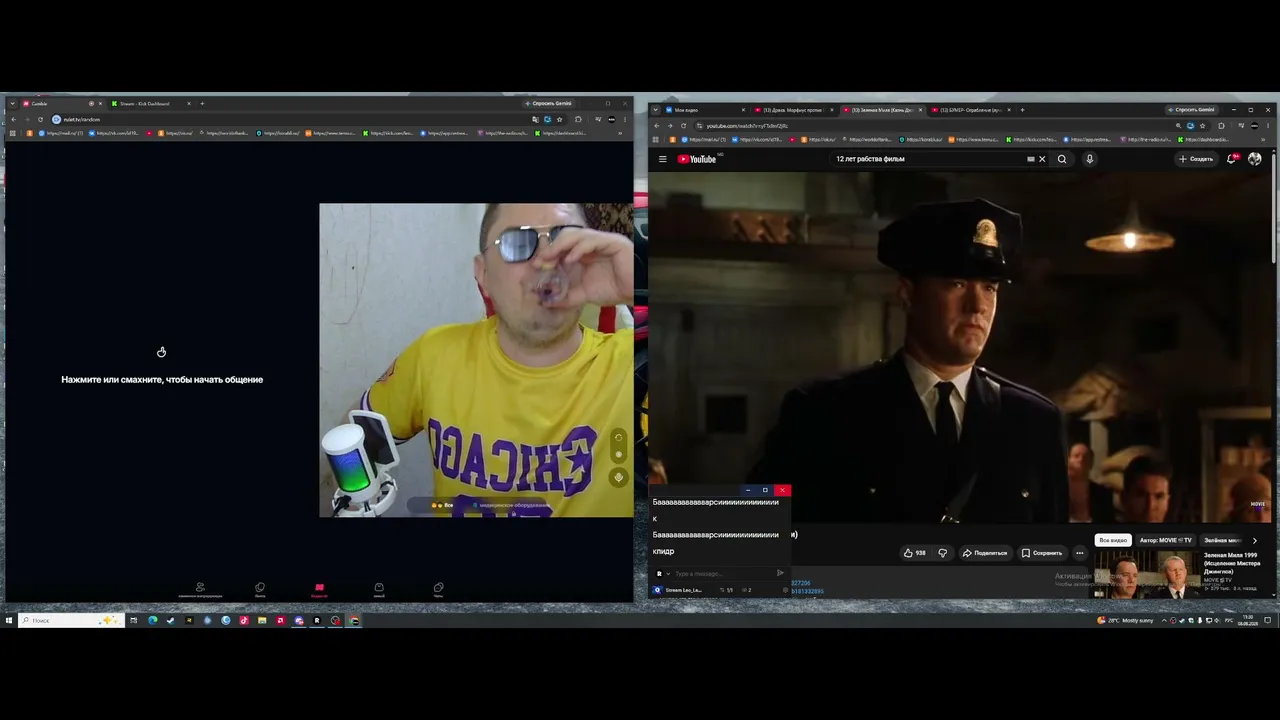Expand the tab search dropdown in YouTube window
This screenshot has height=720, width=1280.
(655, 110)
